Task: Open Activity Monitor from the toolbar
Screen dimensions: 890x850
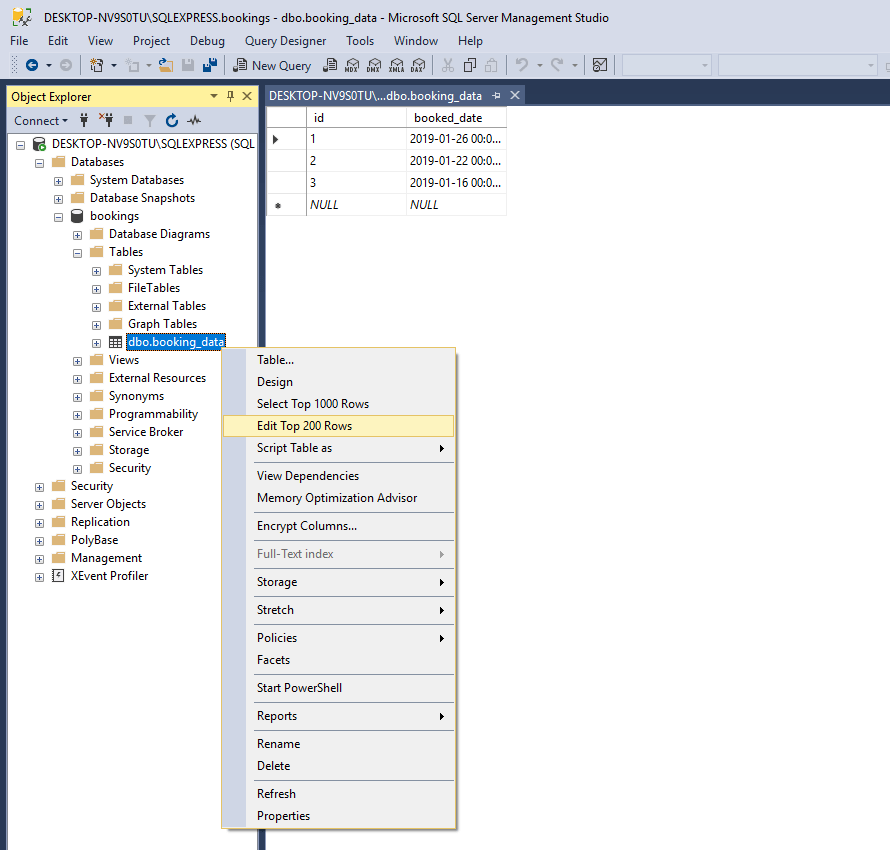Action: click(599, 65)
